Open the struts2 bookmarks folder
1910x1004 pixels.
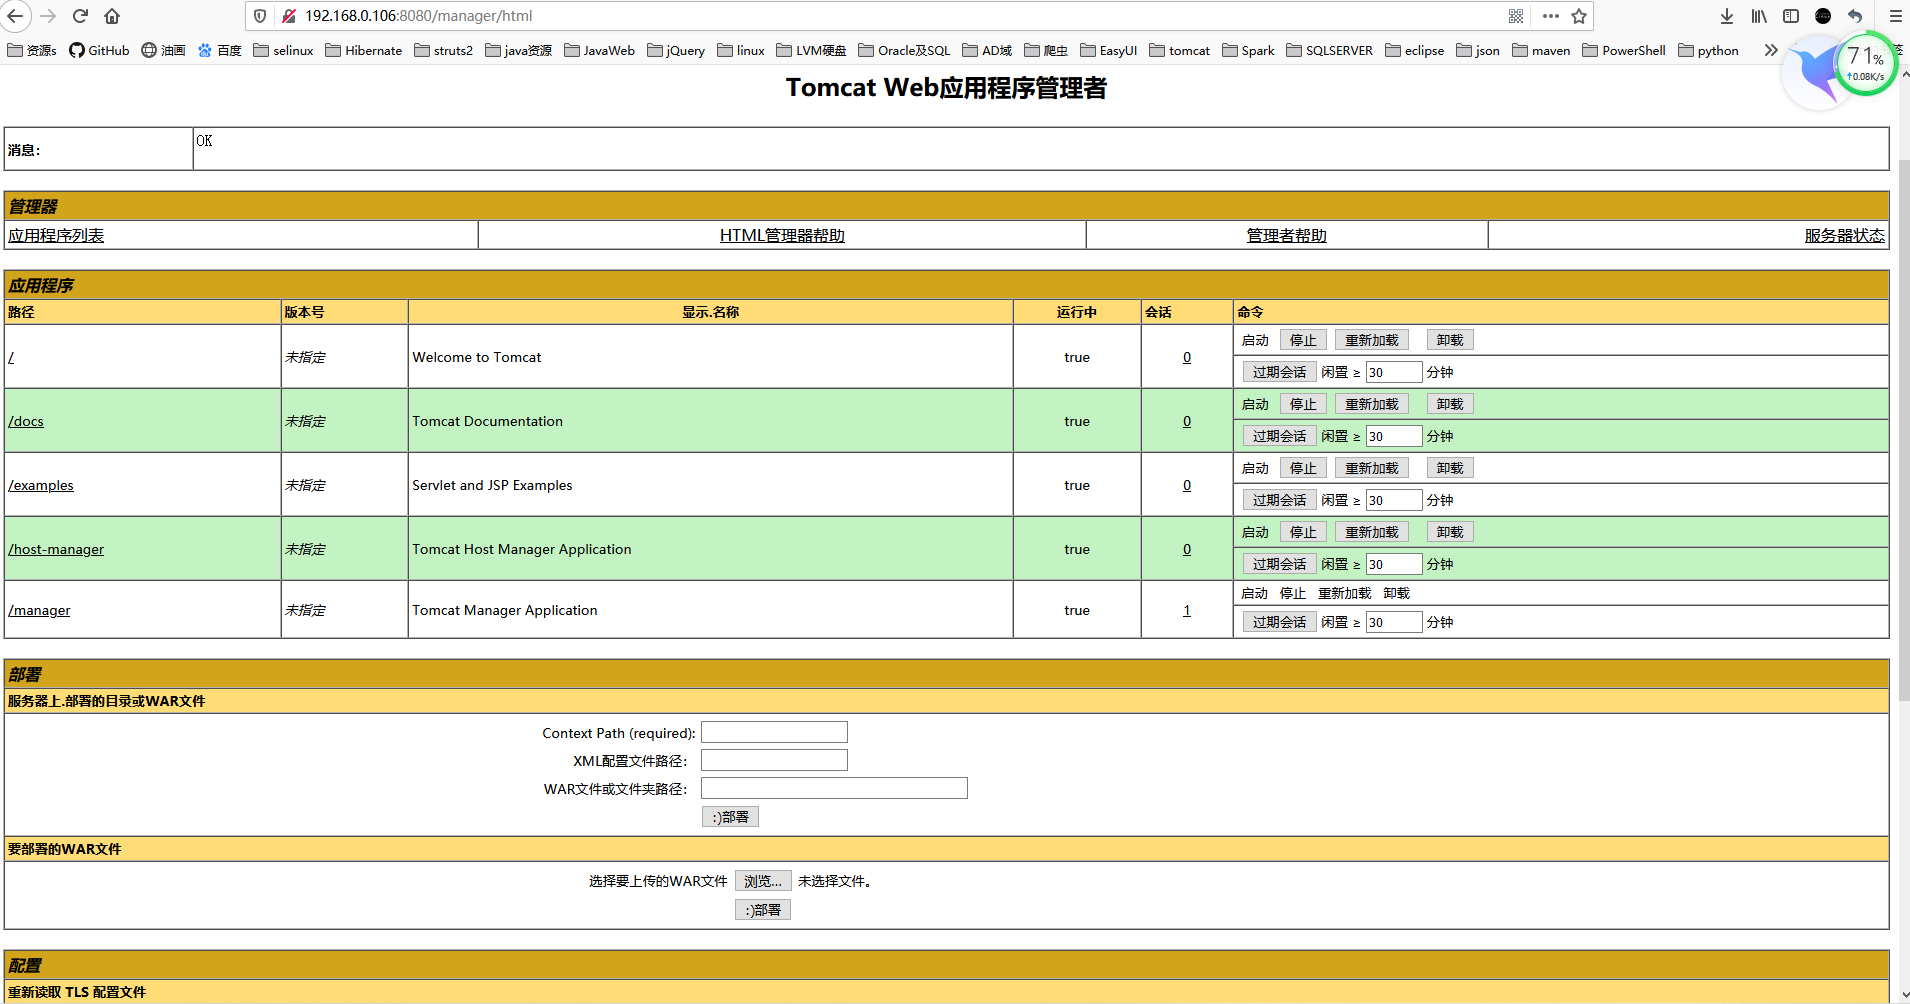tap(444, 50)
